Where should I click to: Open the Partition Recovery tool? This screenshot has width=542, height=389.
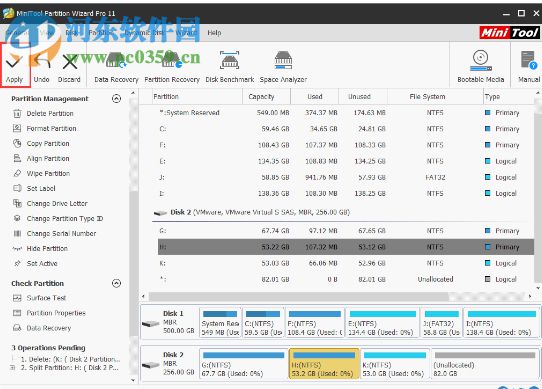tap(172, 67)
